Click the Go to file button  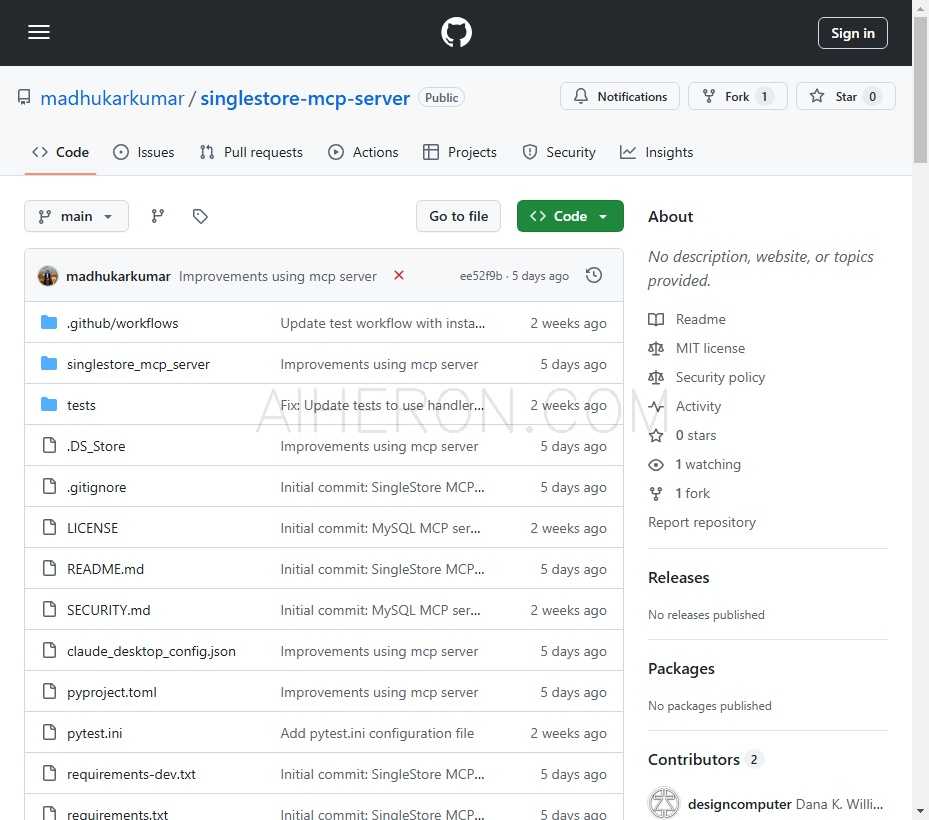click(x=459, y=216)
